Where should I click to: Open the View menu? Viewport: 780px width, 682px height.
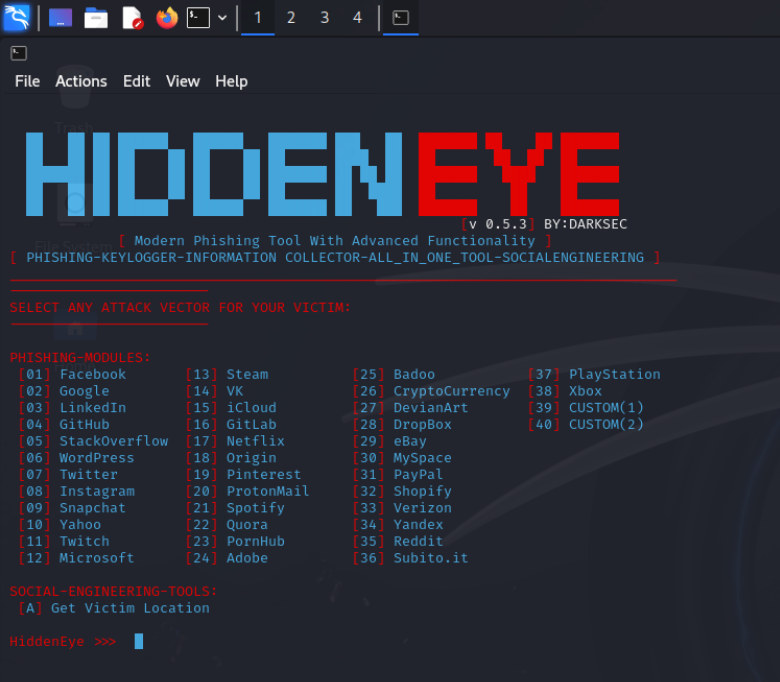point(183,81)
